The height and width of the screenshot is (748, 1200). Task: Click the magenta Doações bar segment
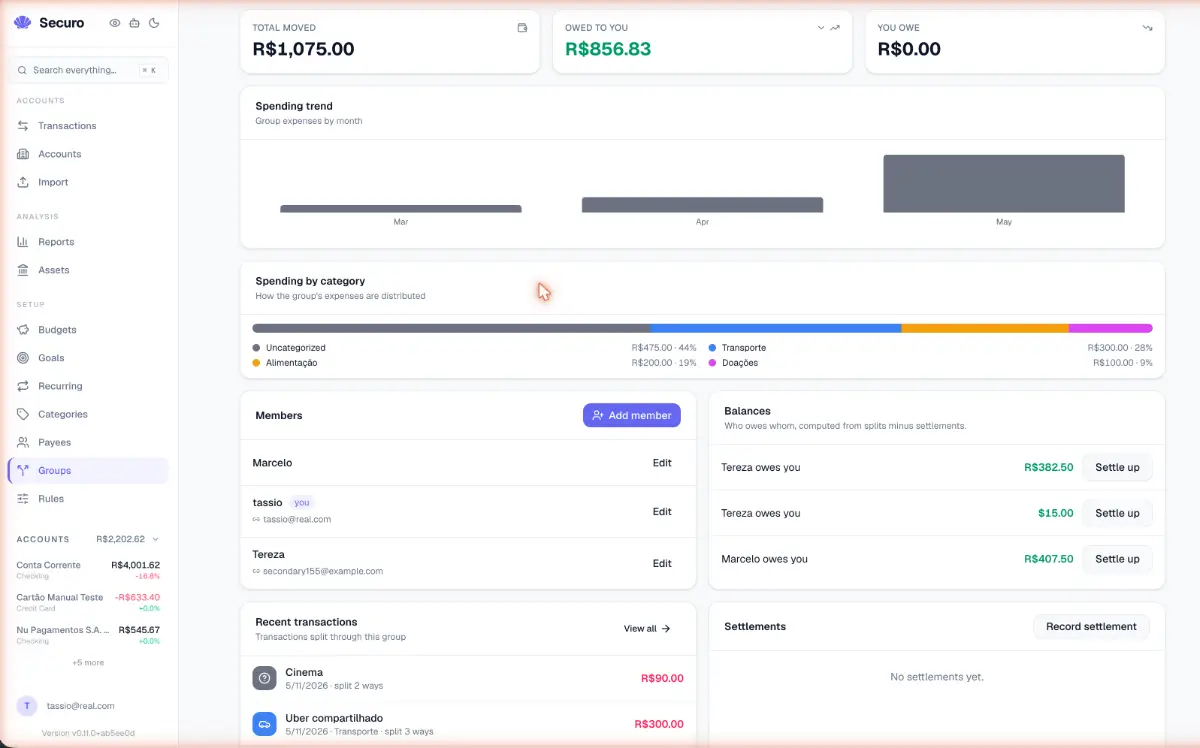(x=1111, y=328)
